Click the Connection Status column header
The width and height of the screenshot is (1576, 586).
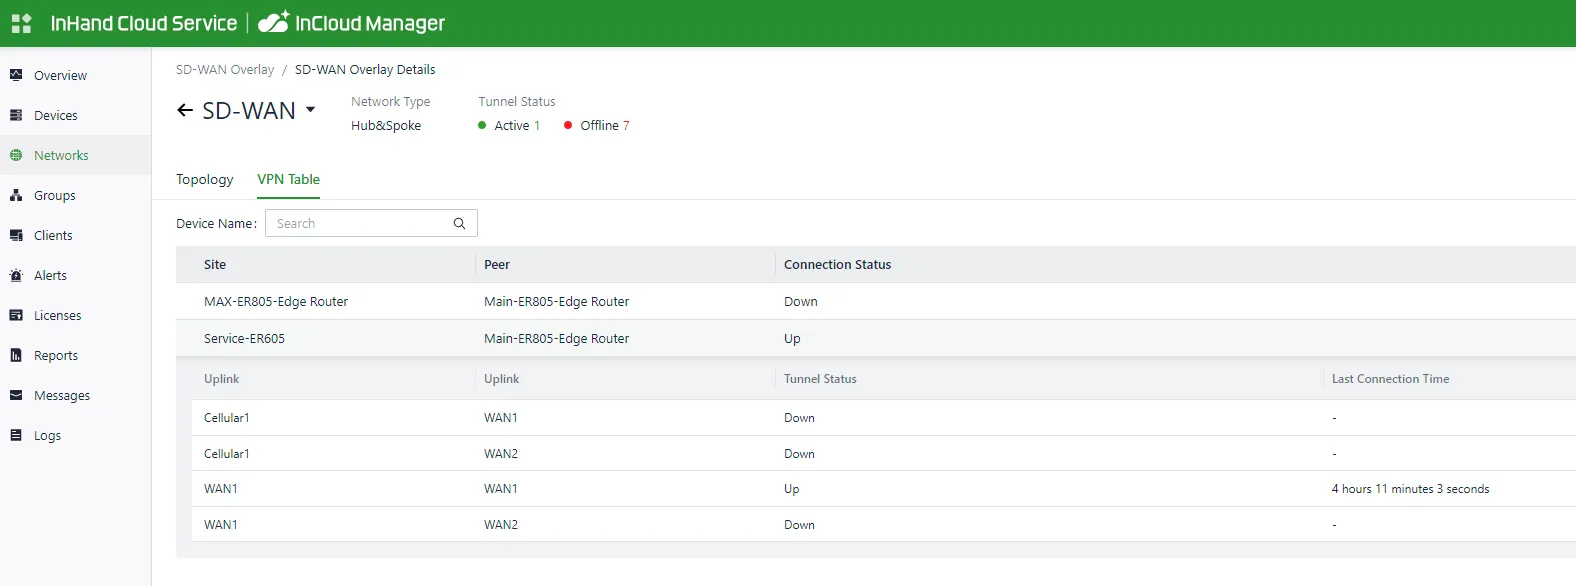838,264
